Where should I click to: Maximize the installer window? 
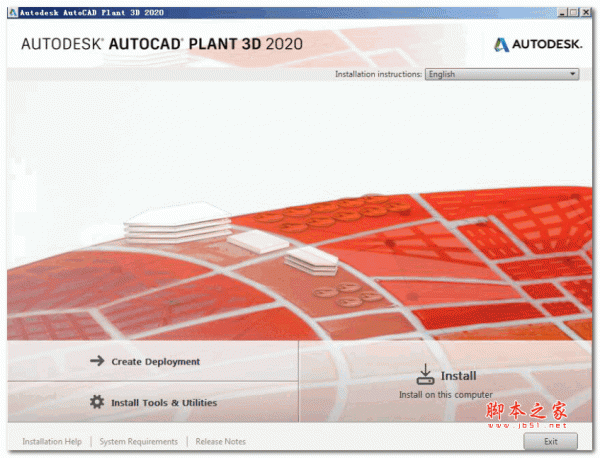(x=573, y=12)
